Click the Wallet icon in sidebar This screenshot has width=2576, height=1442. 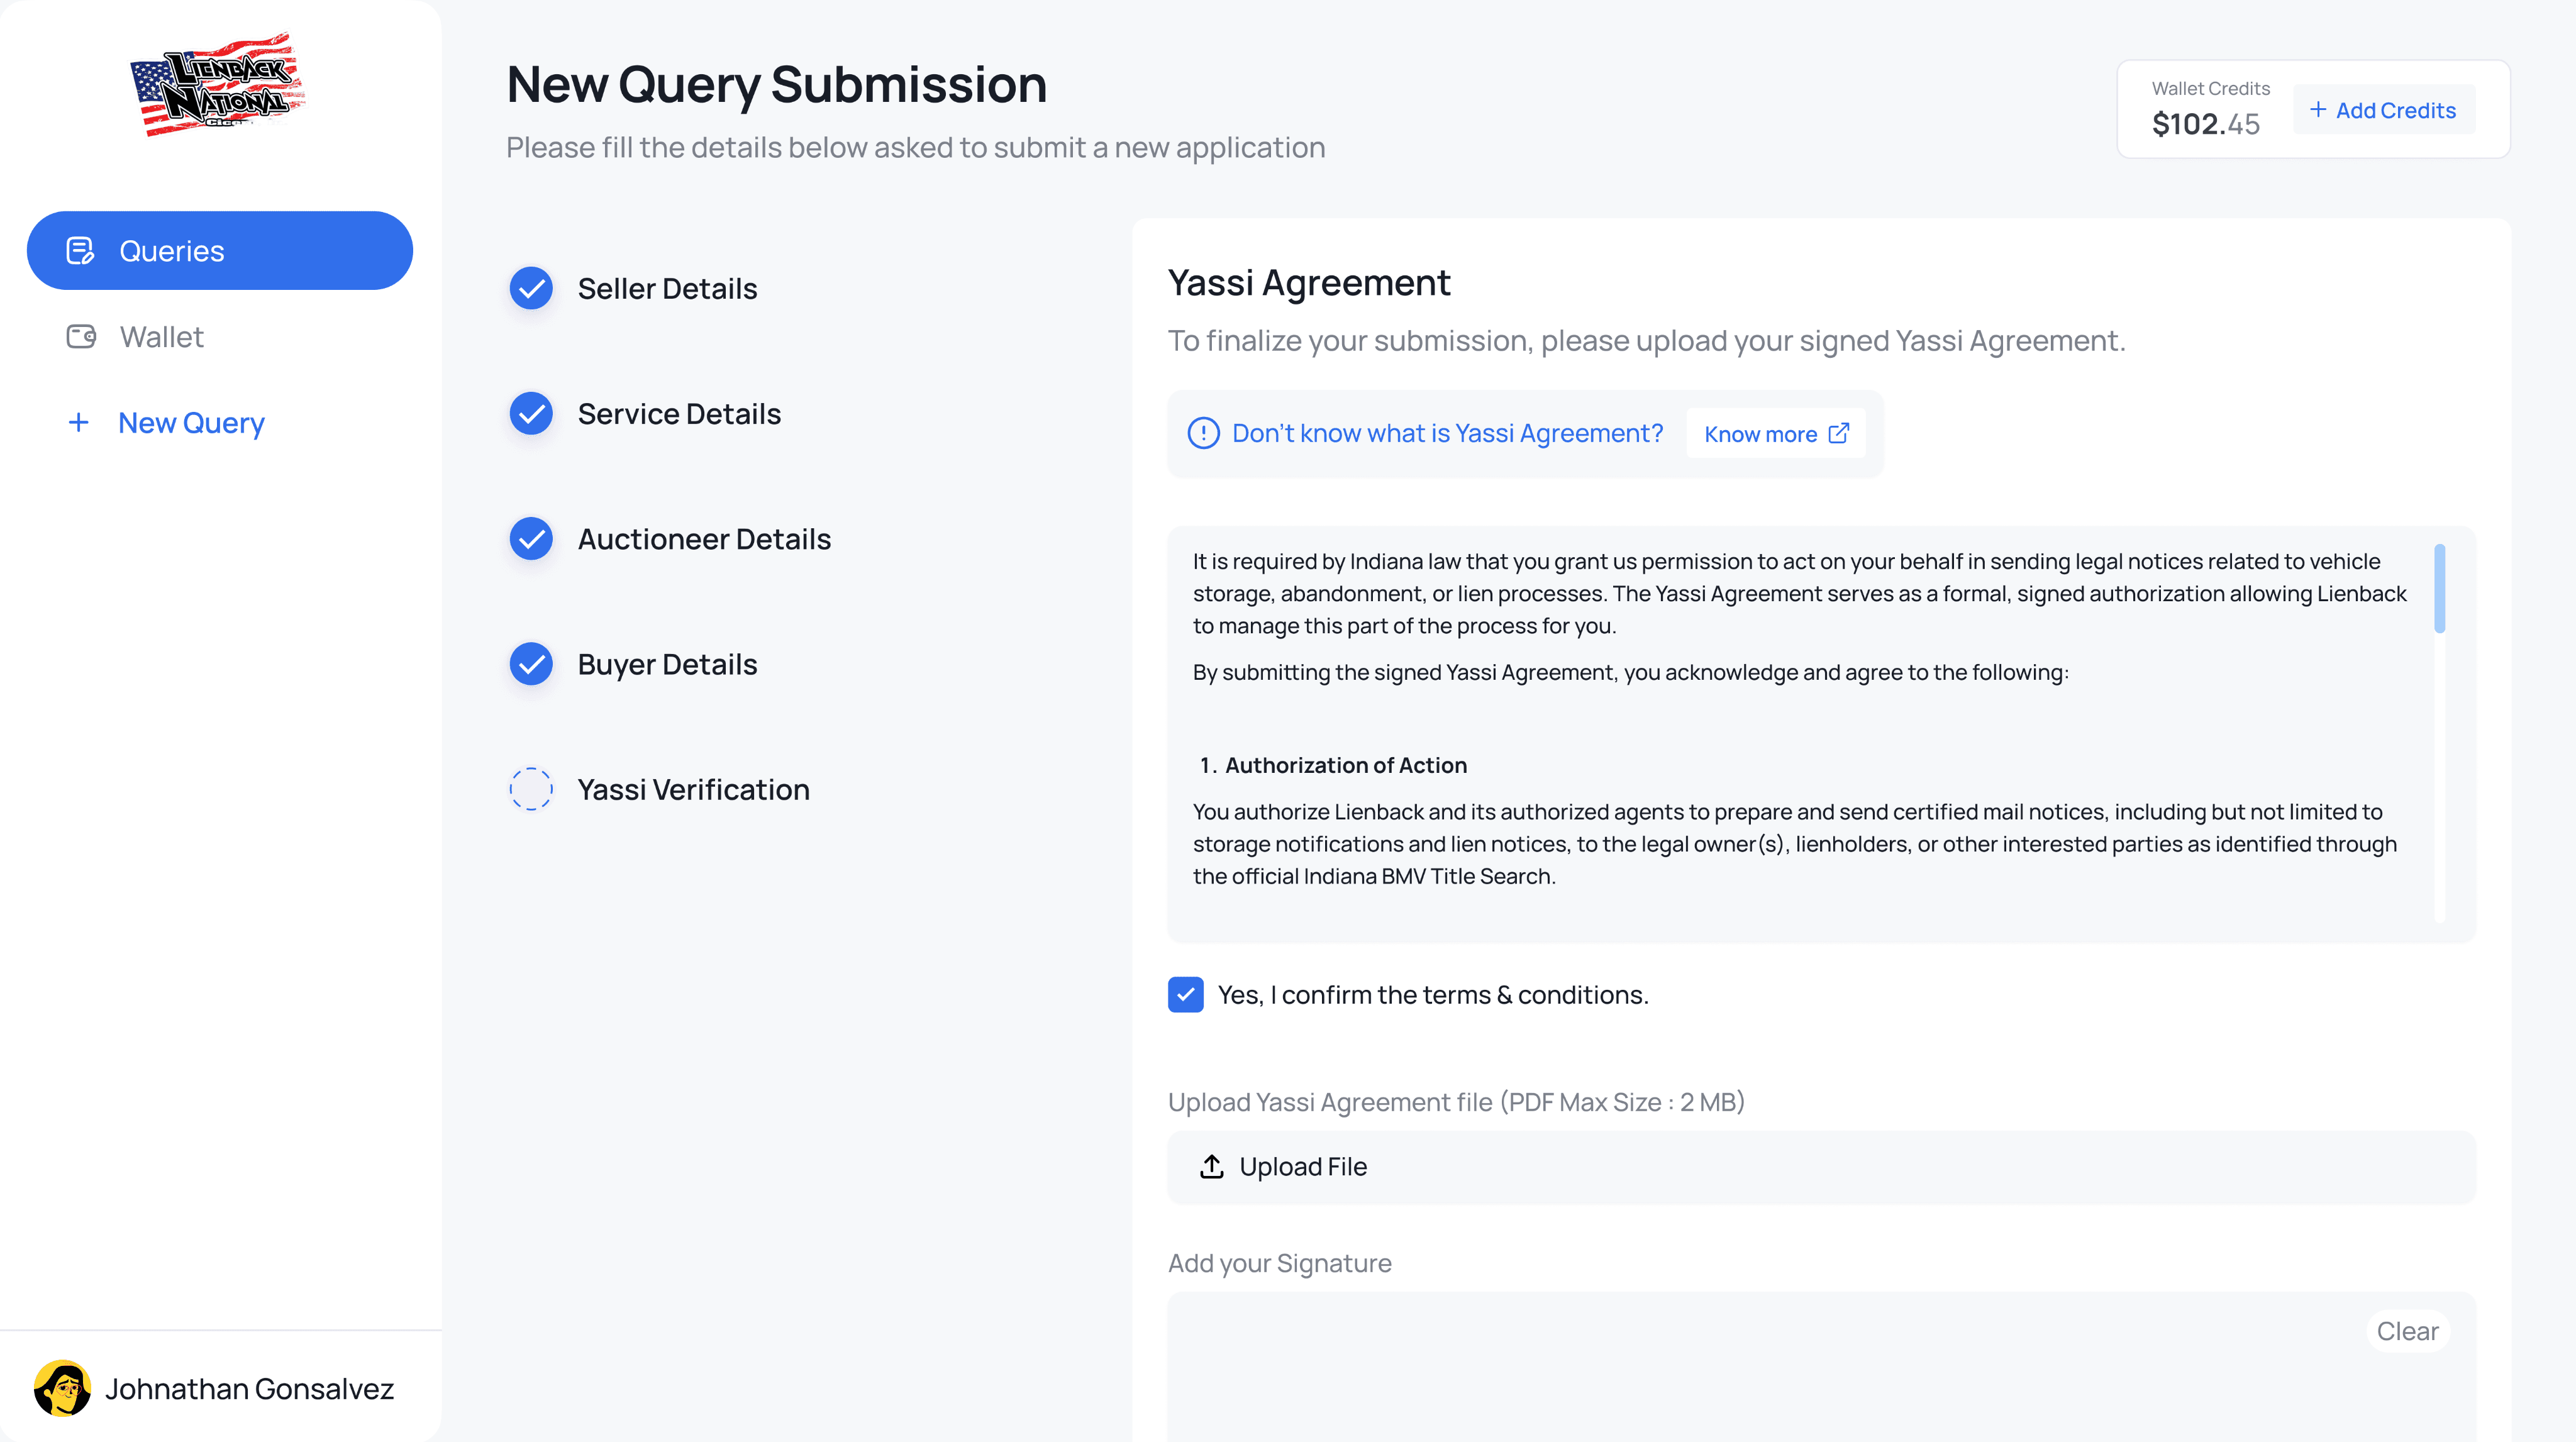coord(81,337)
